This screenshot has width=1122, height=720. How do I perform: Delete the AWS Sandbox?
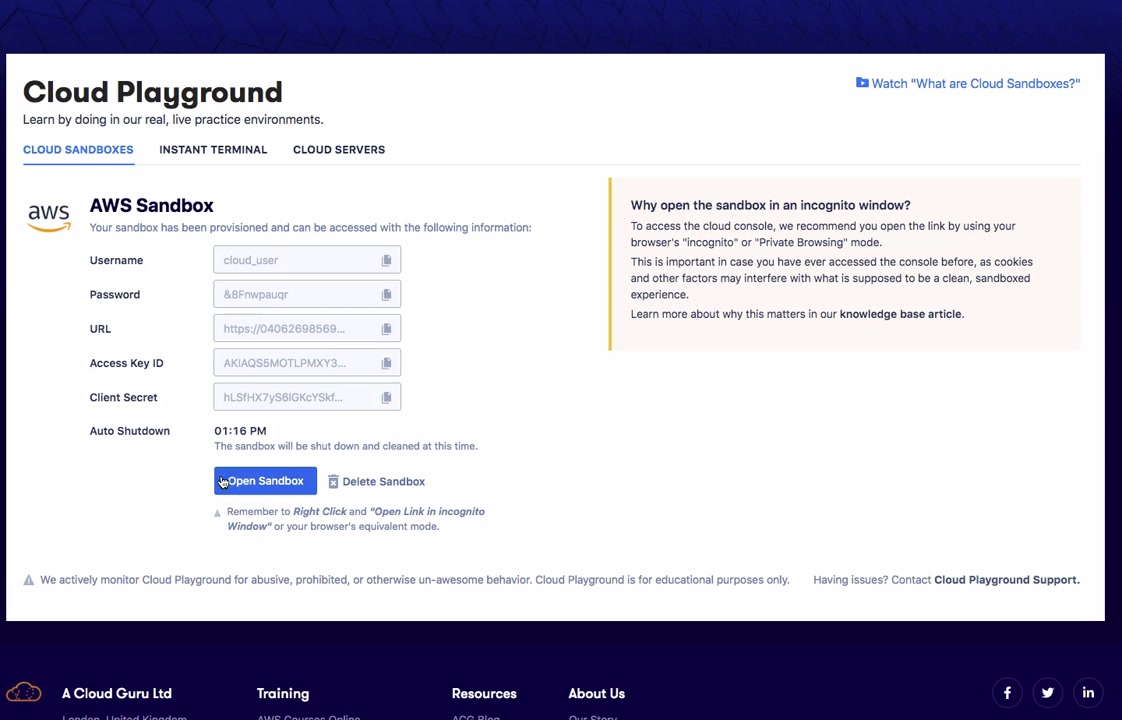click(376, 482)
